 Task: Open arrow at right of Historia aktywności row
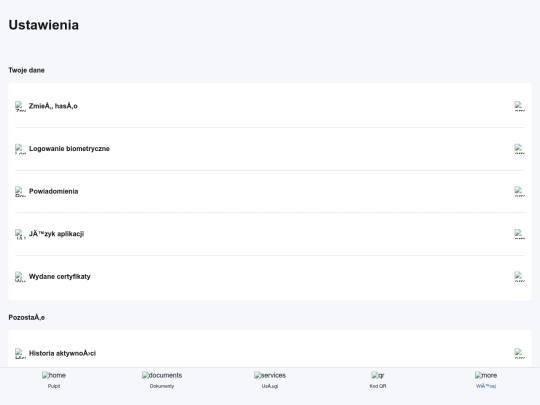tap(520, 353)
